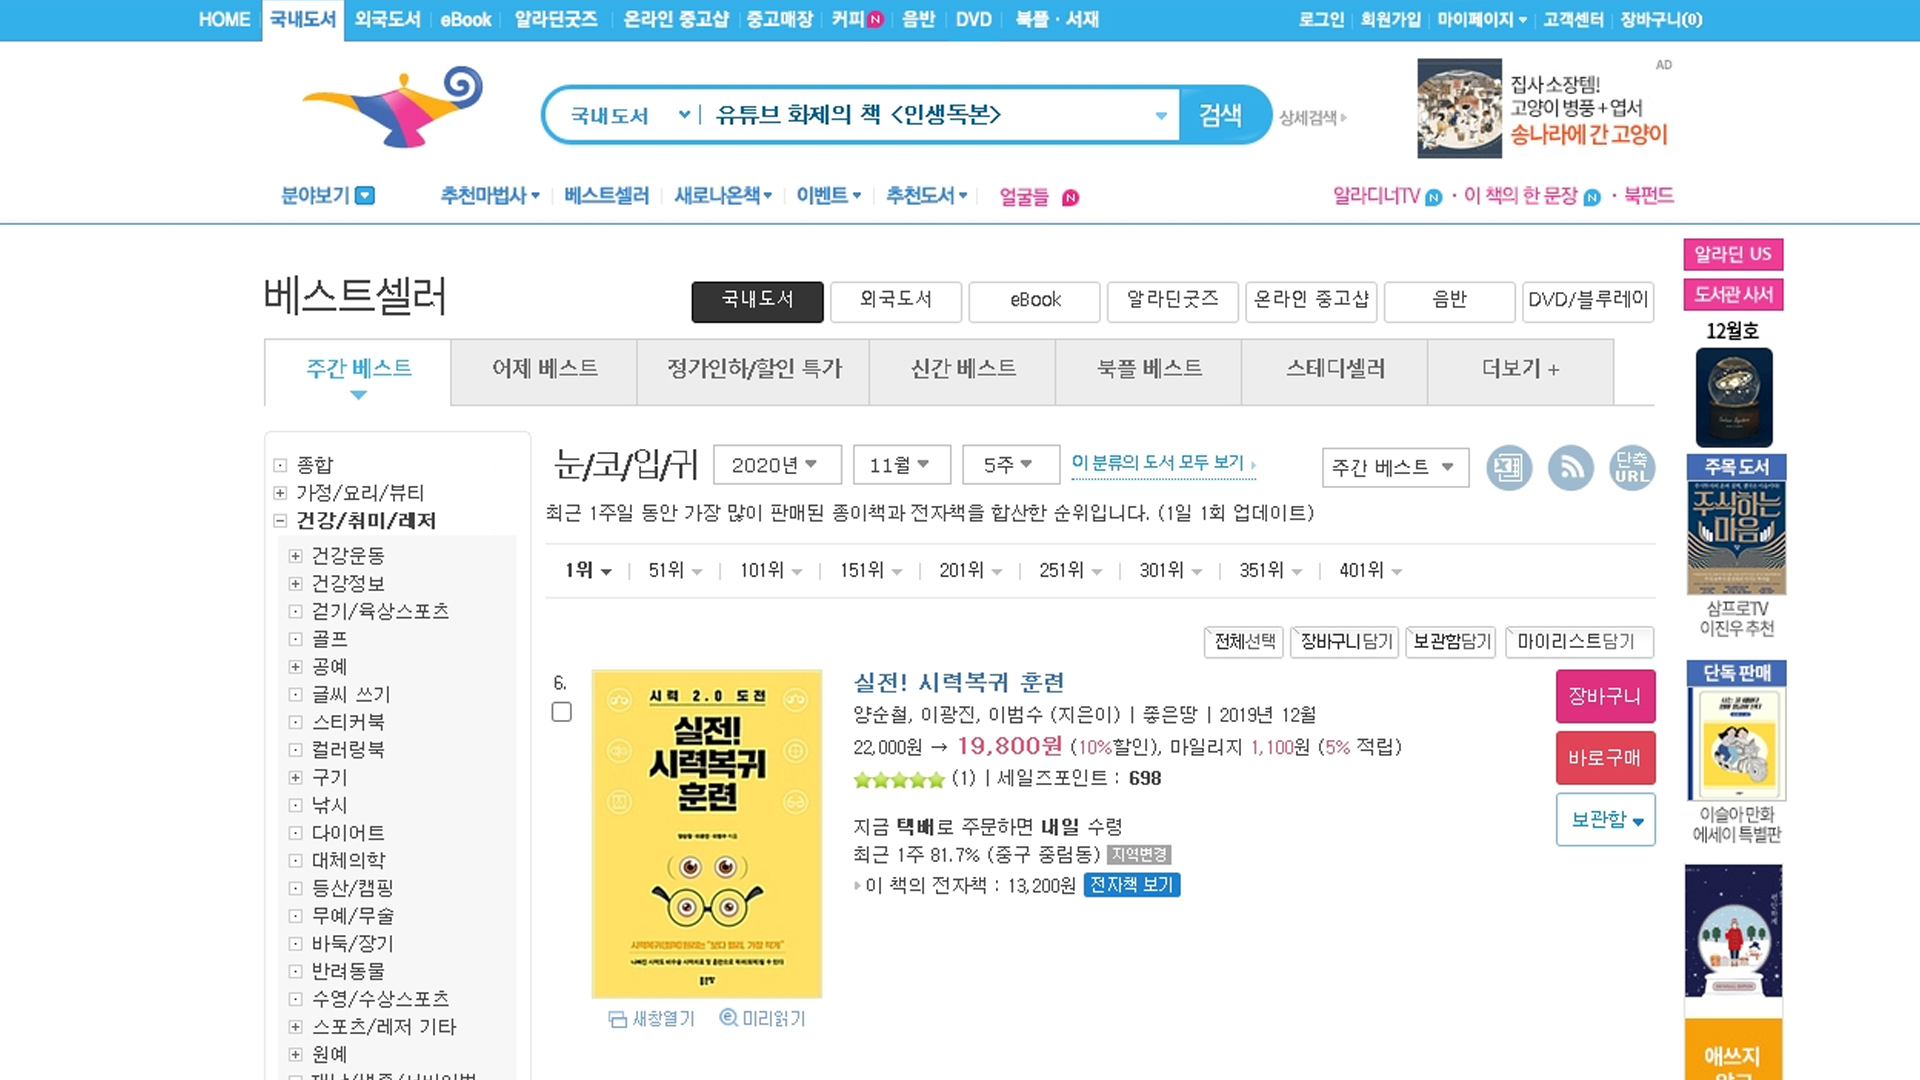This screenshot has height=1080, width=1920.
Task: Select the eBook bestseller tab
Action: (1034, 300)
